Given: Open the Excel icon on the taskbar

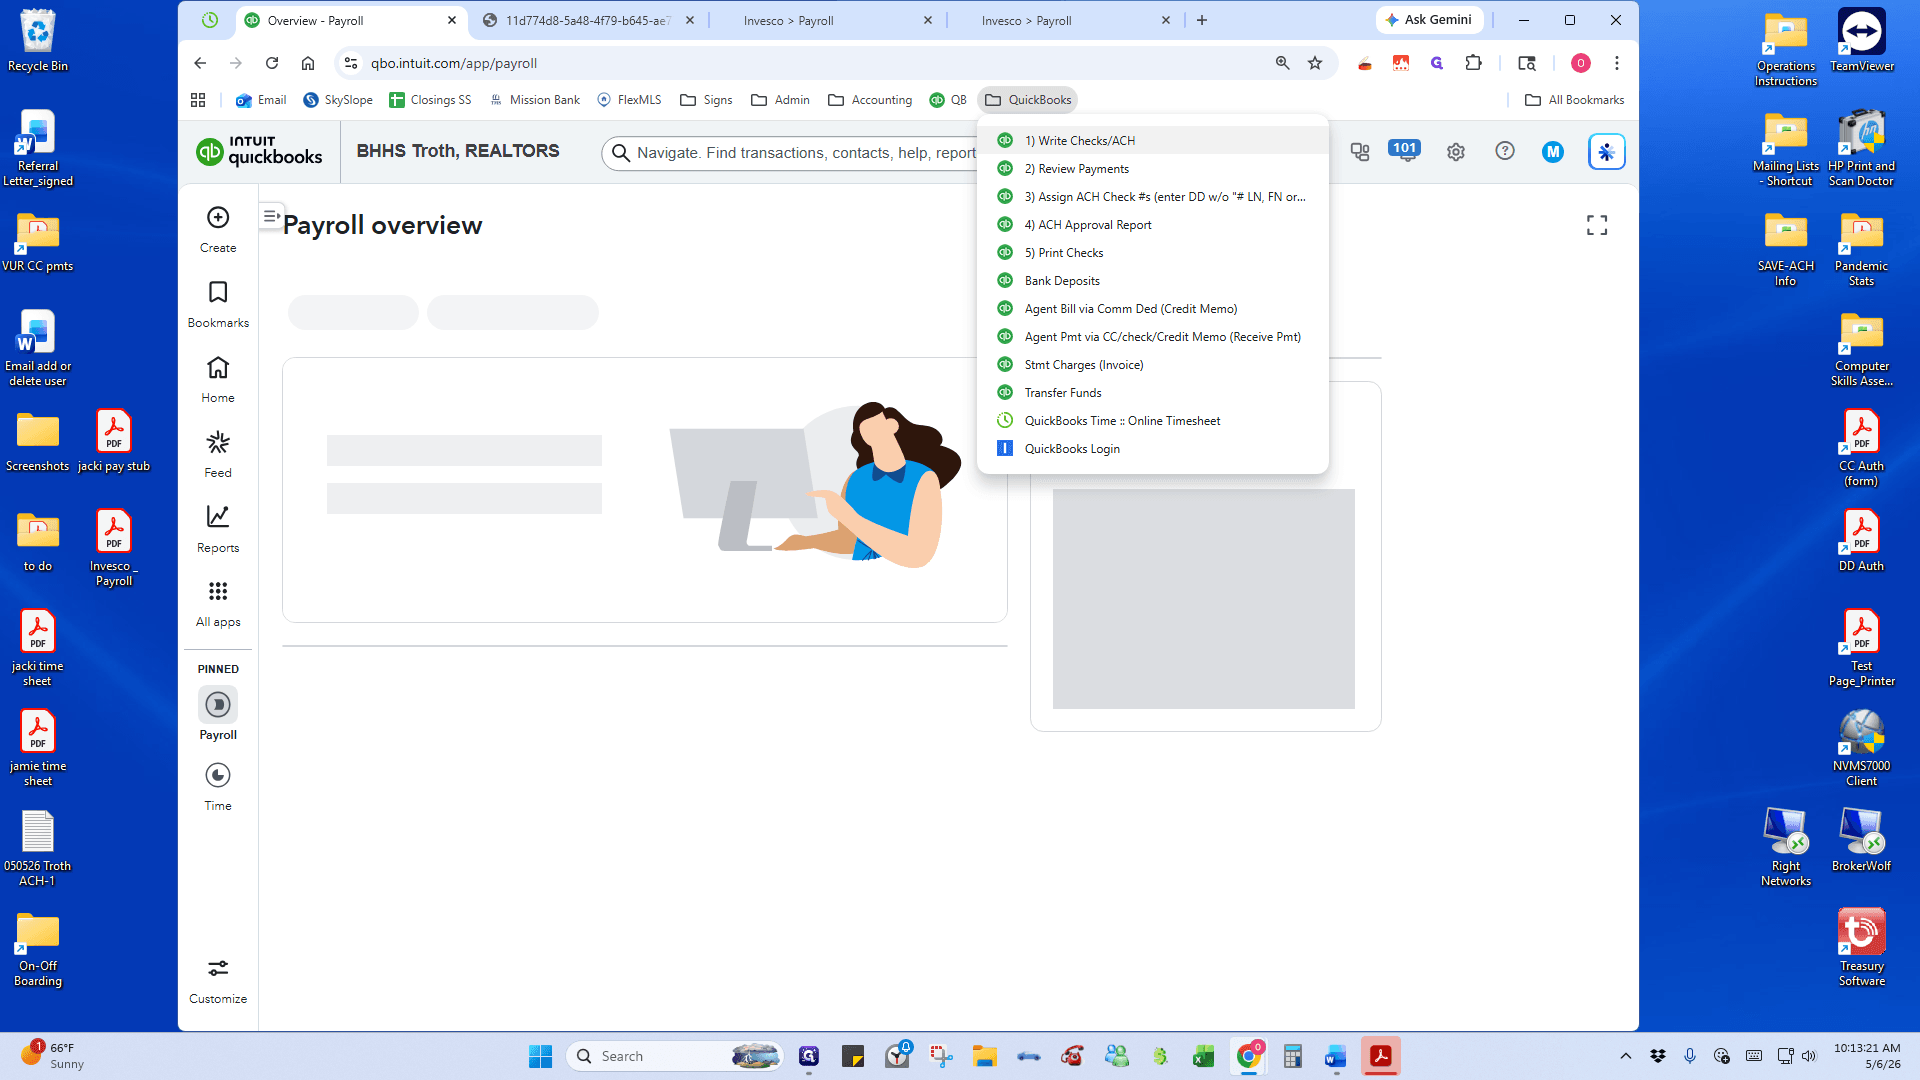Looking at the screenshot, I should pyautogui.click(x=1203, y=1056).
